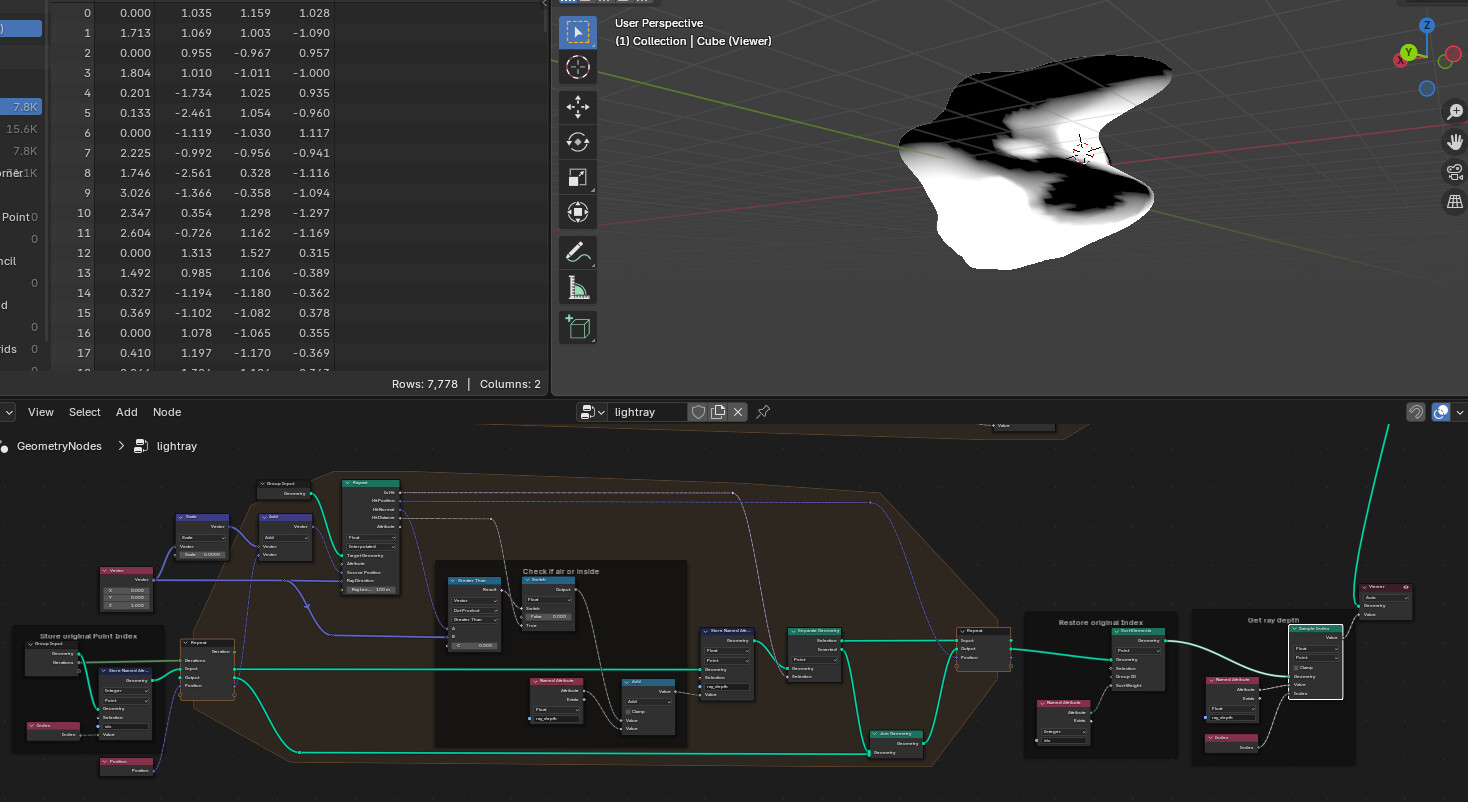Toggle the Clamp checkbox on the Add node

(628, 711)
